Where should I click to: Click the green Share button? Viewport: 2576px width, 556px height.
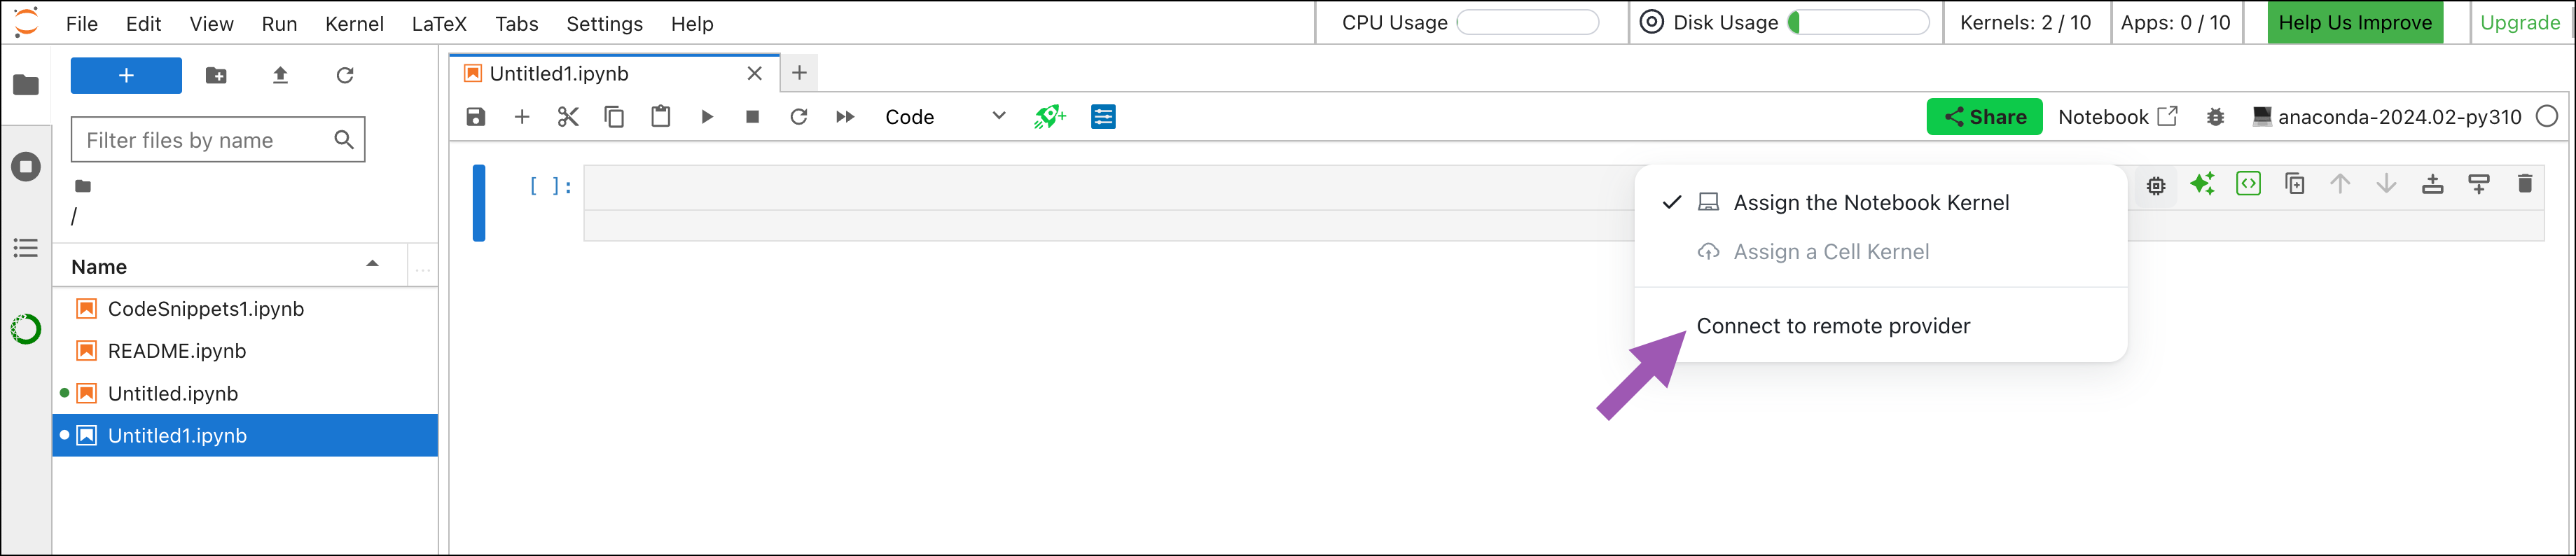[x=1984, y=117]
